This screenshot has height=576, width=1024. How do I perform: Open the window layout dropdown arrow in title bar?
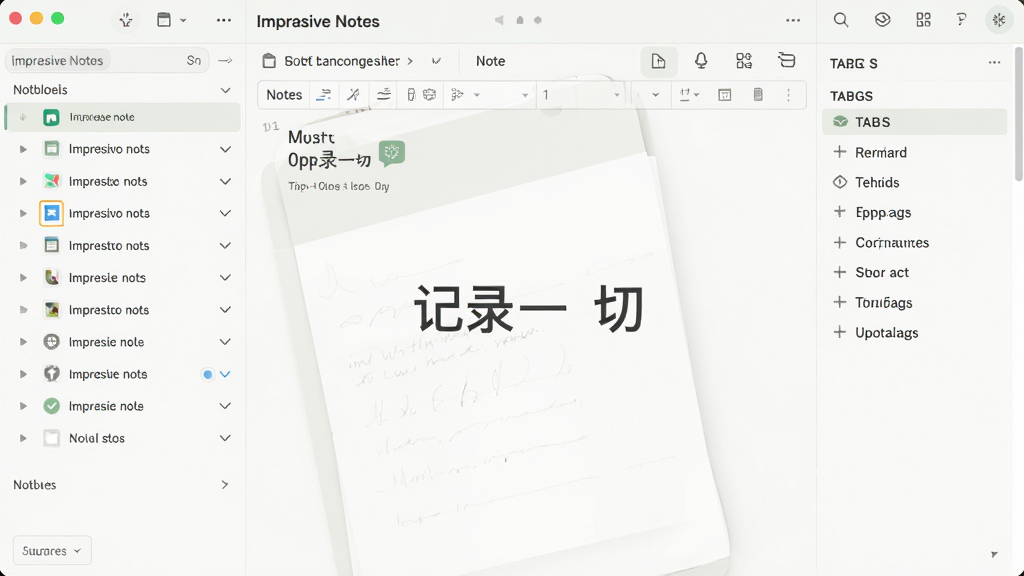[184, 20]
